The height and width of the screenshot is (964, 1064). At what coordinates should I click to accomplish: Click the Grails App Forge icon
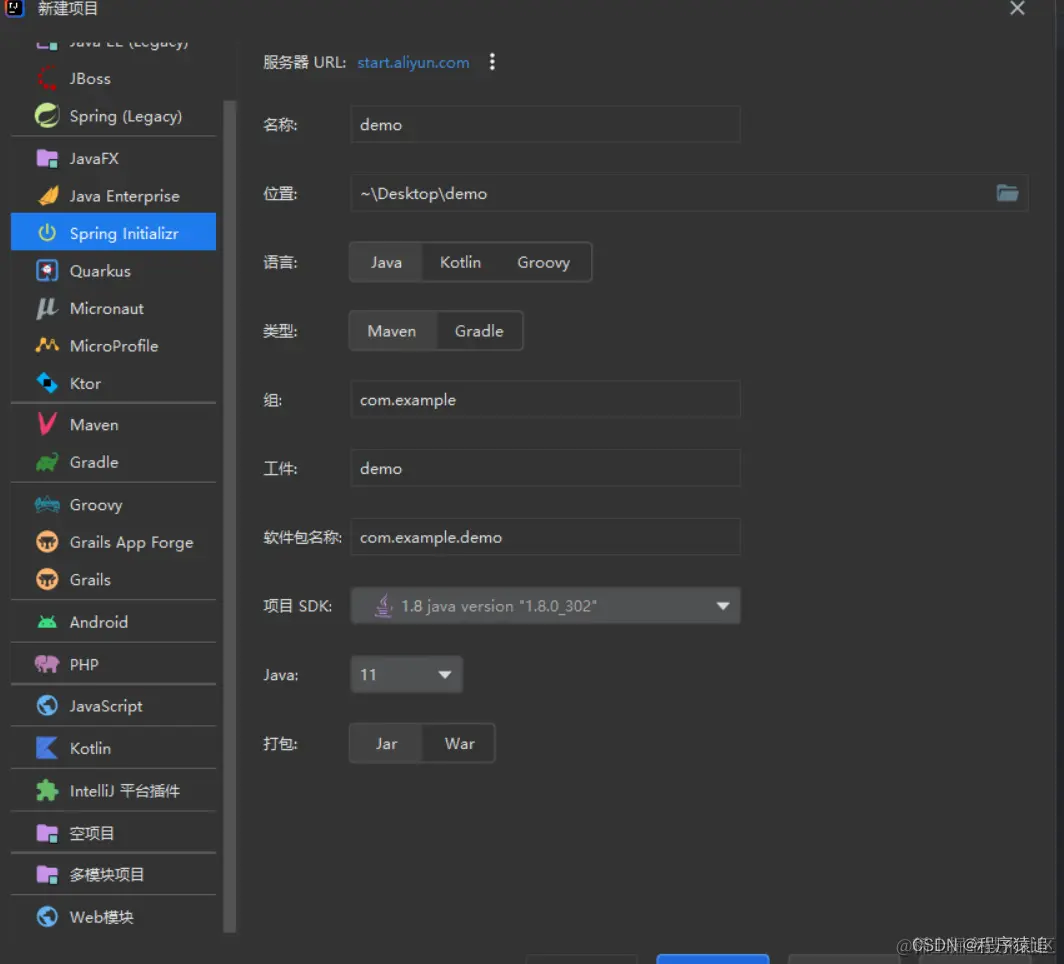(x=47, y=542)
